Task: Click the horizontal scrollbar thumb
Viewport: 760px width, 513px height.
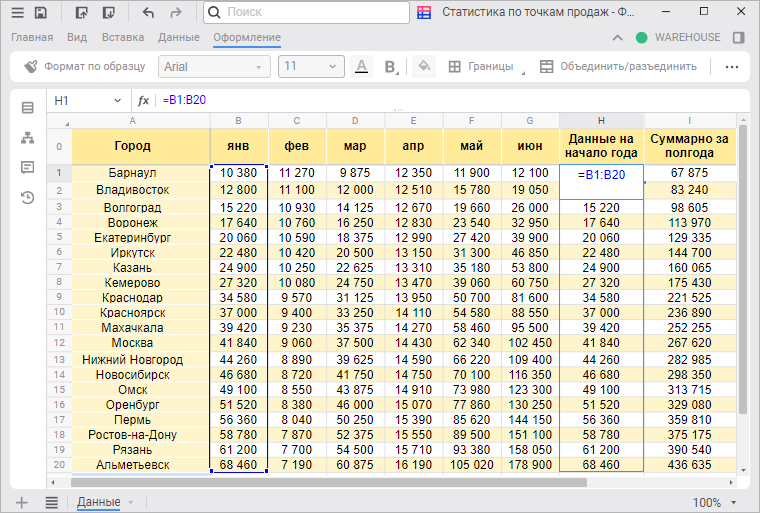Action: 329,482
